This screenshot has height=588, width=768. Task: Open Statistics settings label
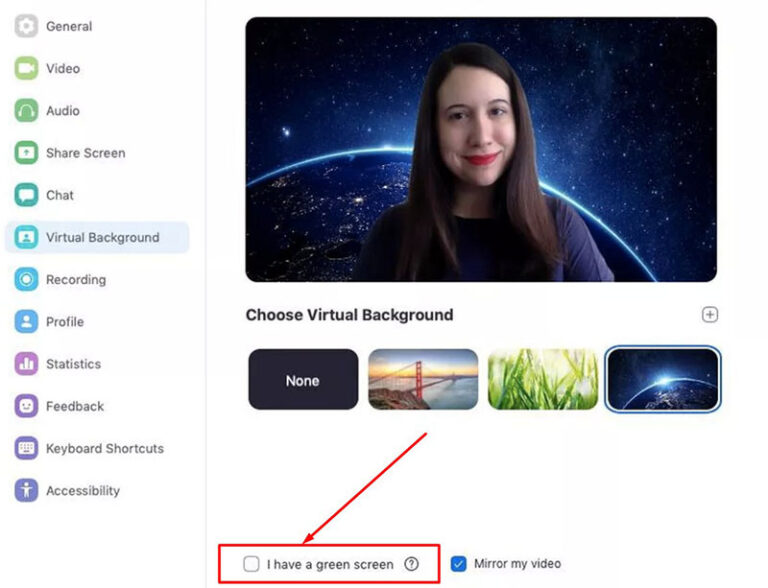point(73,364)
